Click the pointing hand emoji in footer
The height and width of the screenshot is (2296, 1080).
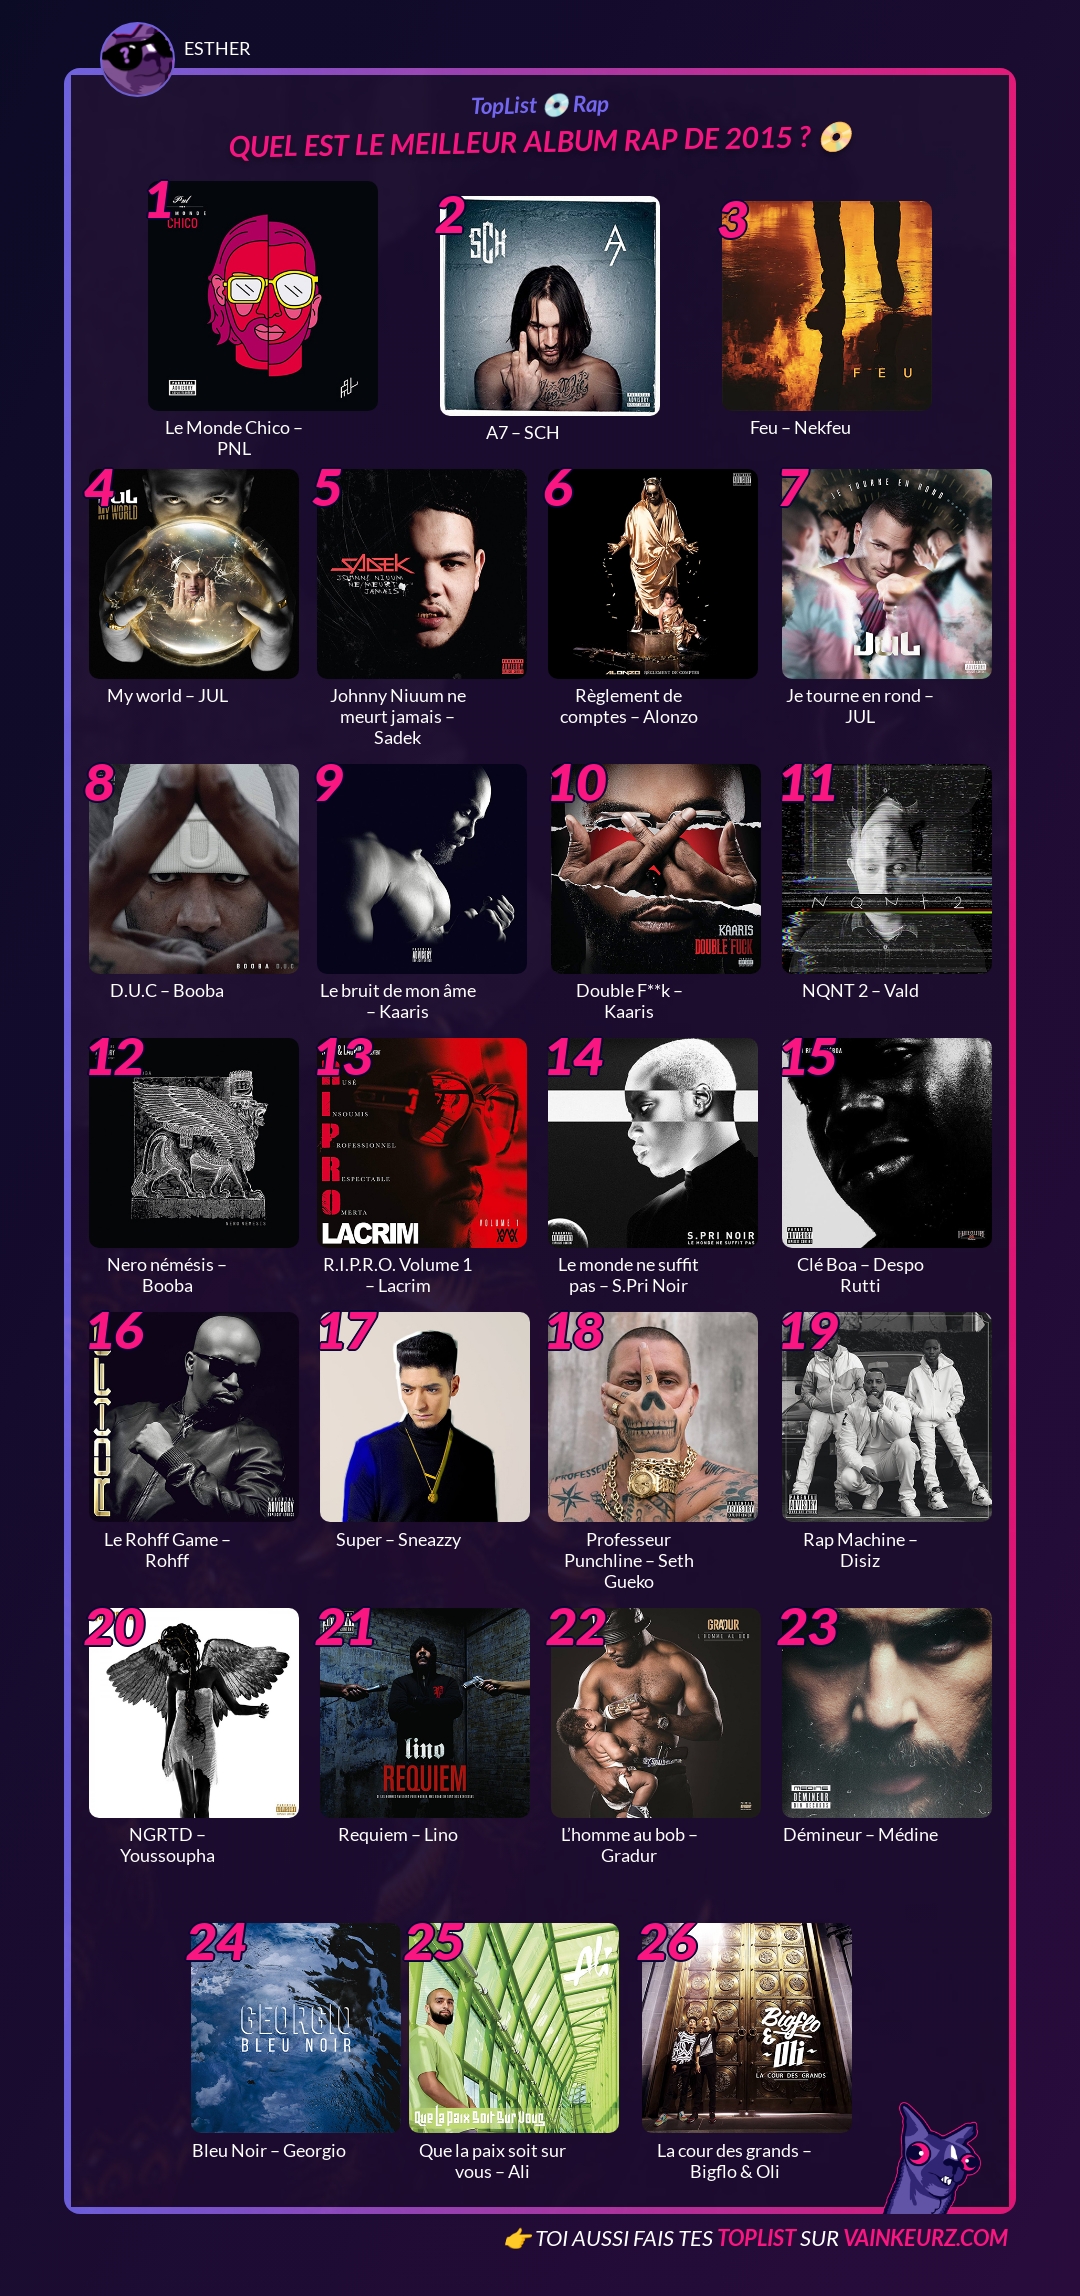coord(517,2238)
